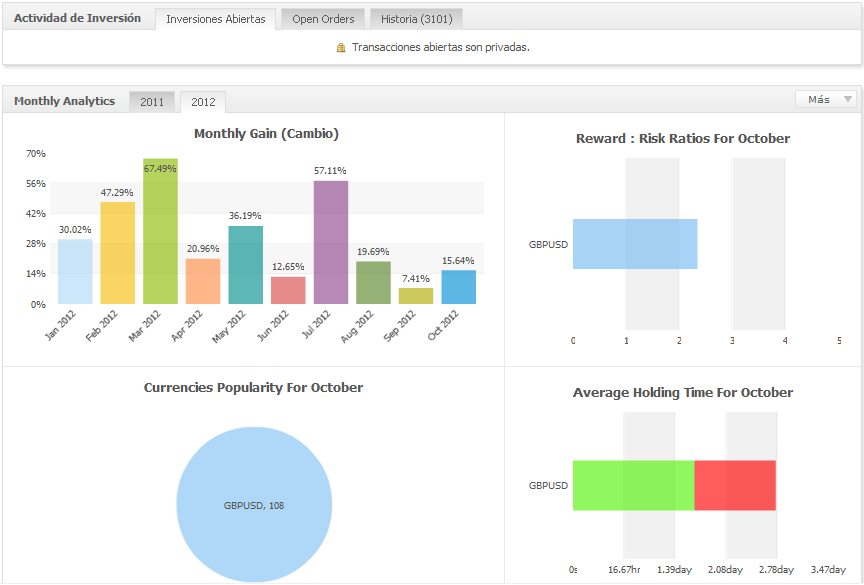Click the lock icon beside private transactions message
The image size is (864, 585).
[341, 47]
